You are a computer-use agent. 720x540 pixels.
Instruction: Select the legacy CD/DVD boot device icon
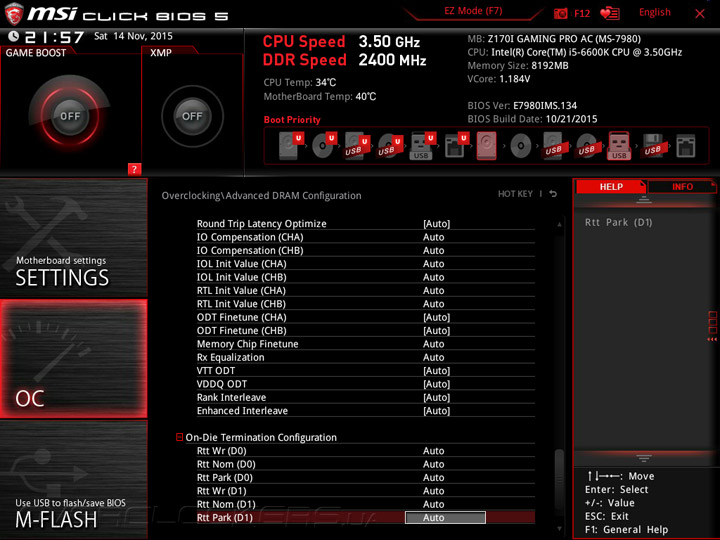[520, 146]
